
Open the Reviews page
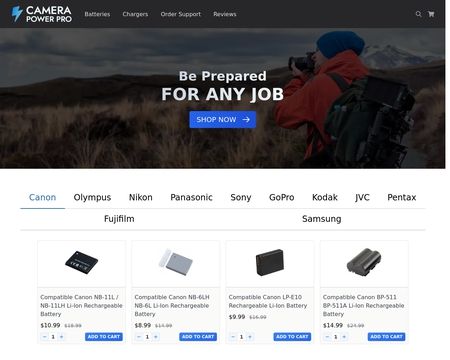[225, 14]
